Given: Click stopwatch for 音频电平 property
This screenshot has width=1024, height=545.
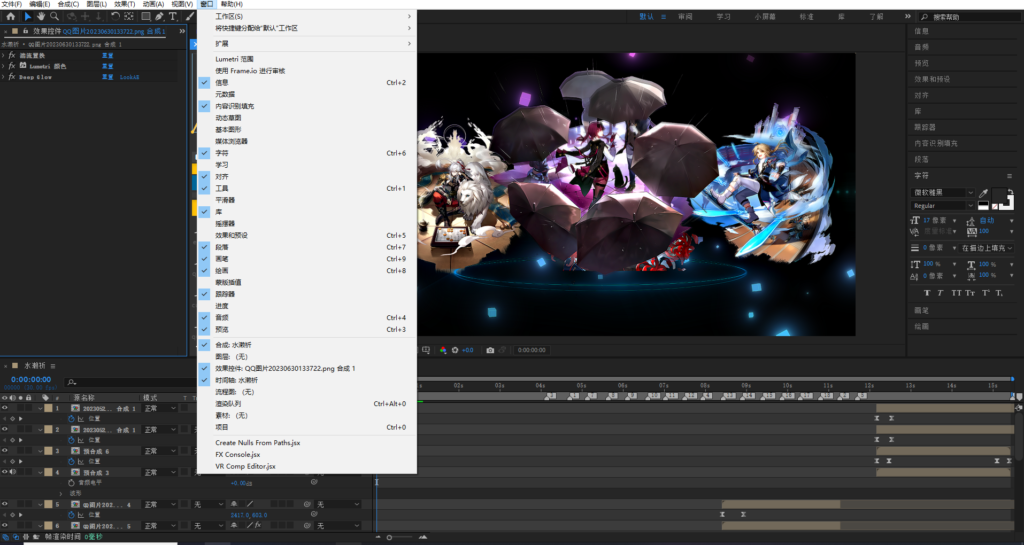Looking at the screenshot, I should (x=71, y=483).
